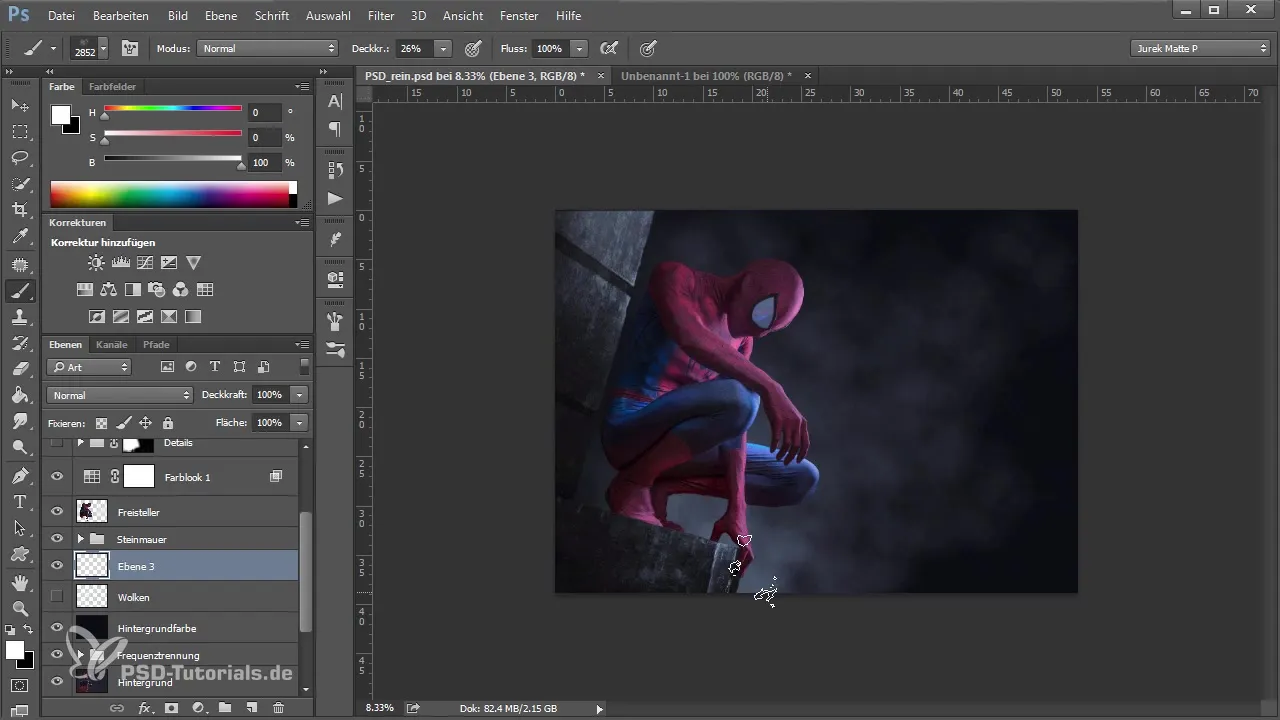Switch to the Pfade tab
The width and height of the screenshot is (1280, 720).
click(x=156, y=345)
